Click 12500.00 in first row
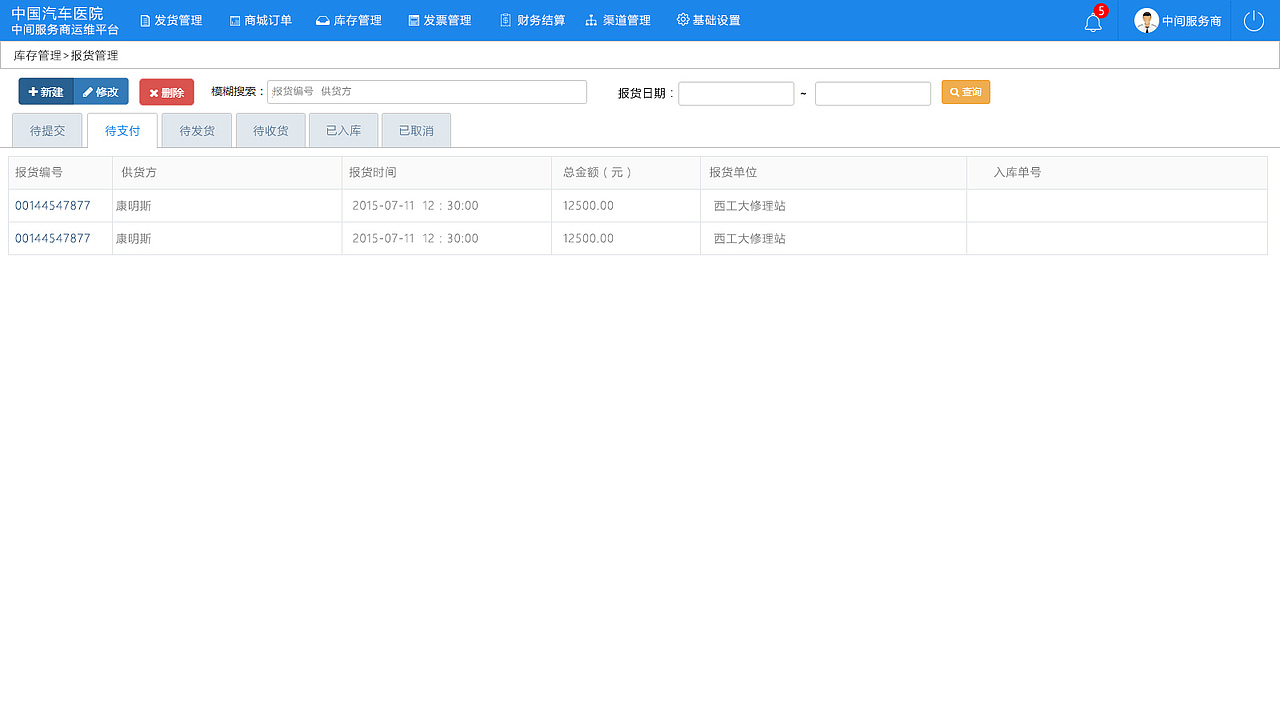The height and width of the screenshot is (720, 1280). pyautogui.click(x=588, y=206)
